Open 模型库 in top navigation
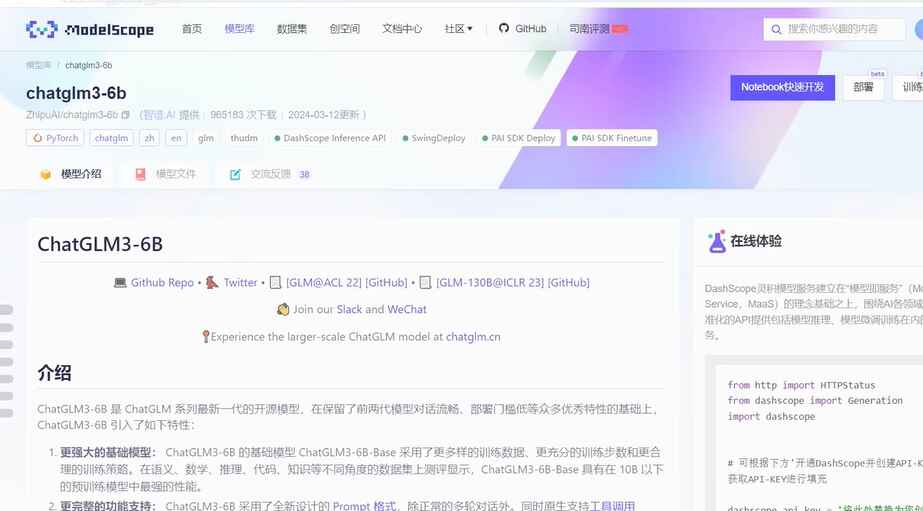 [239, 28]
